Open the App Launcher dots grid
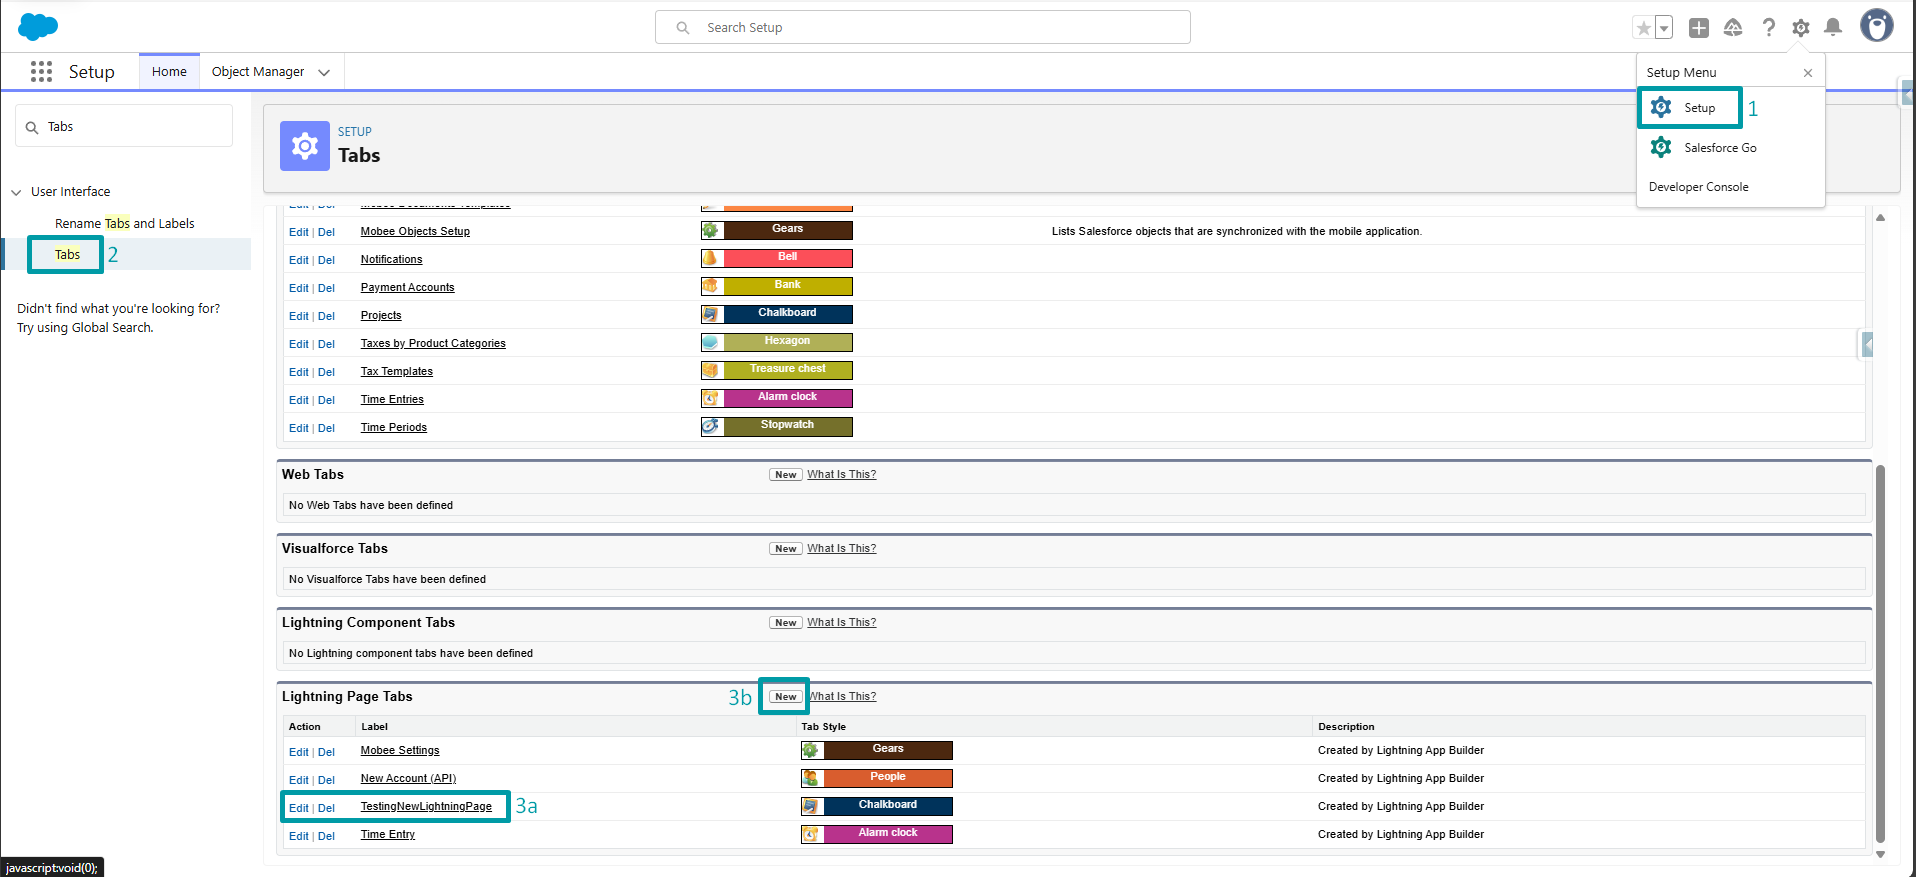 coord(41,72)
